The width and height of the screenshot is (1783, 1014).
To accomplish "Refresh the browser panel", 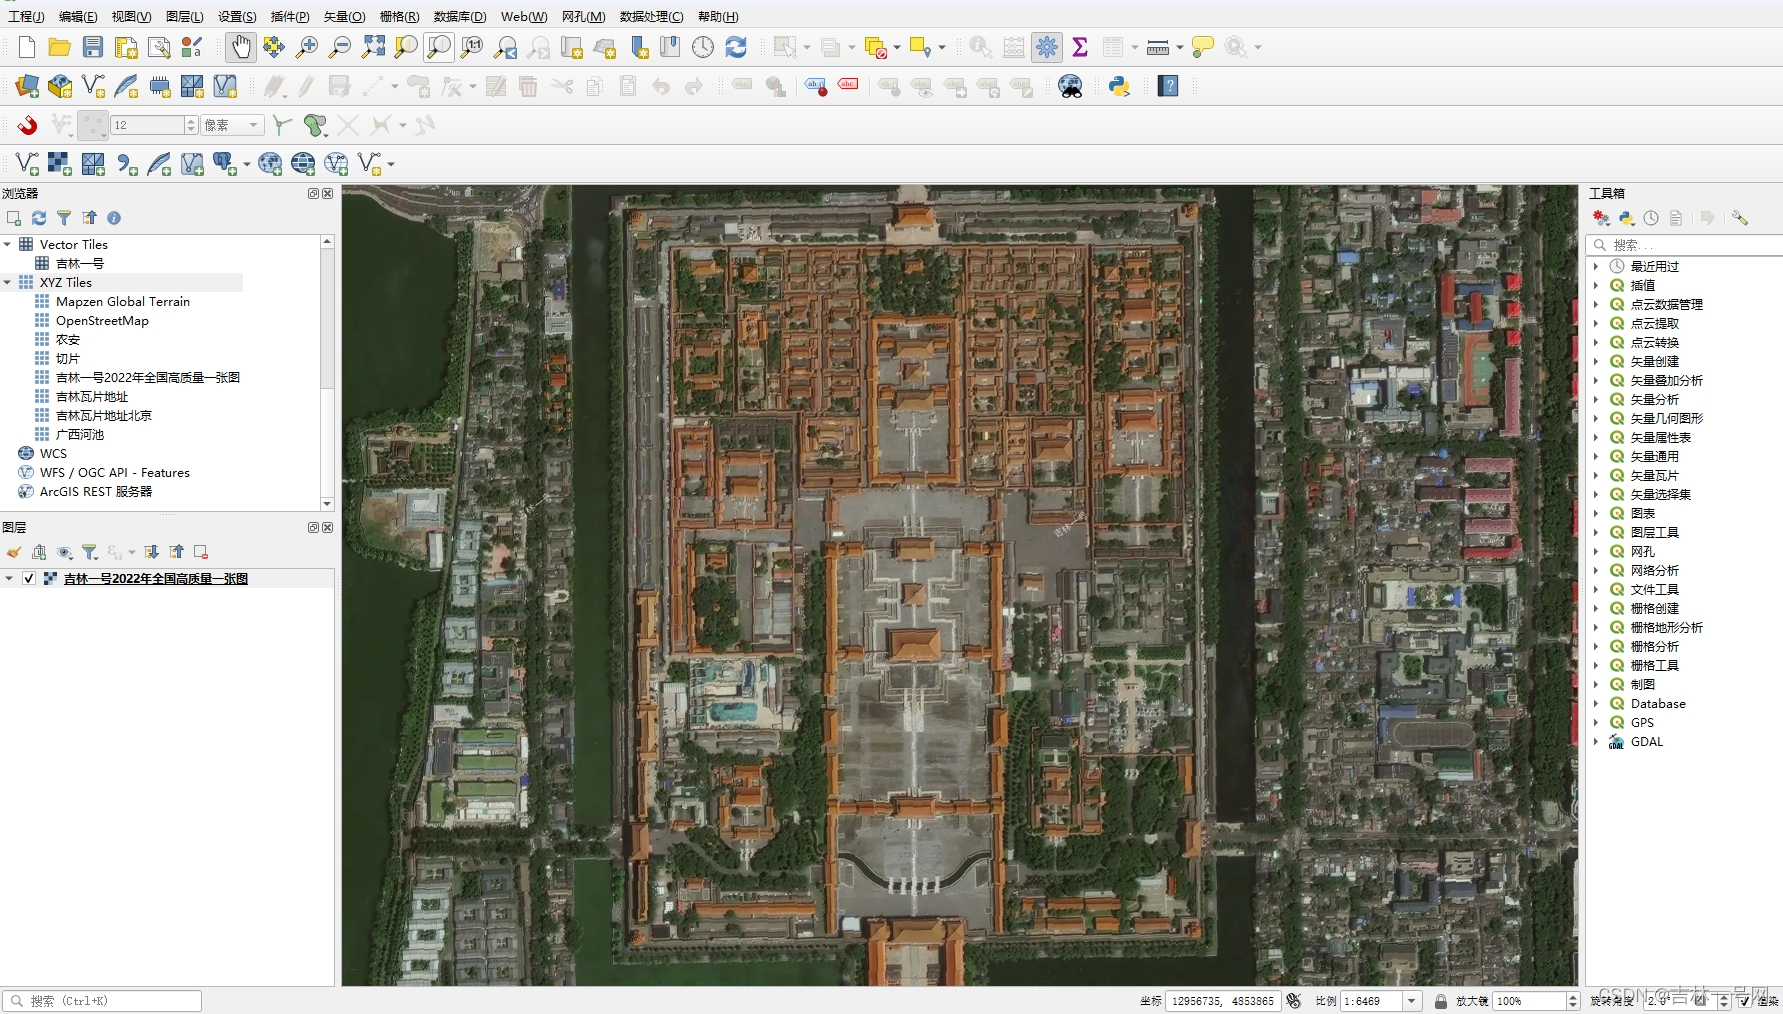I will tap(39, 218).
